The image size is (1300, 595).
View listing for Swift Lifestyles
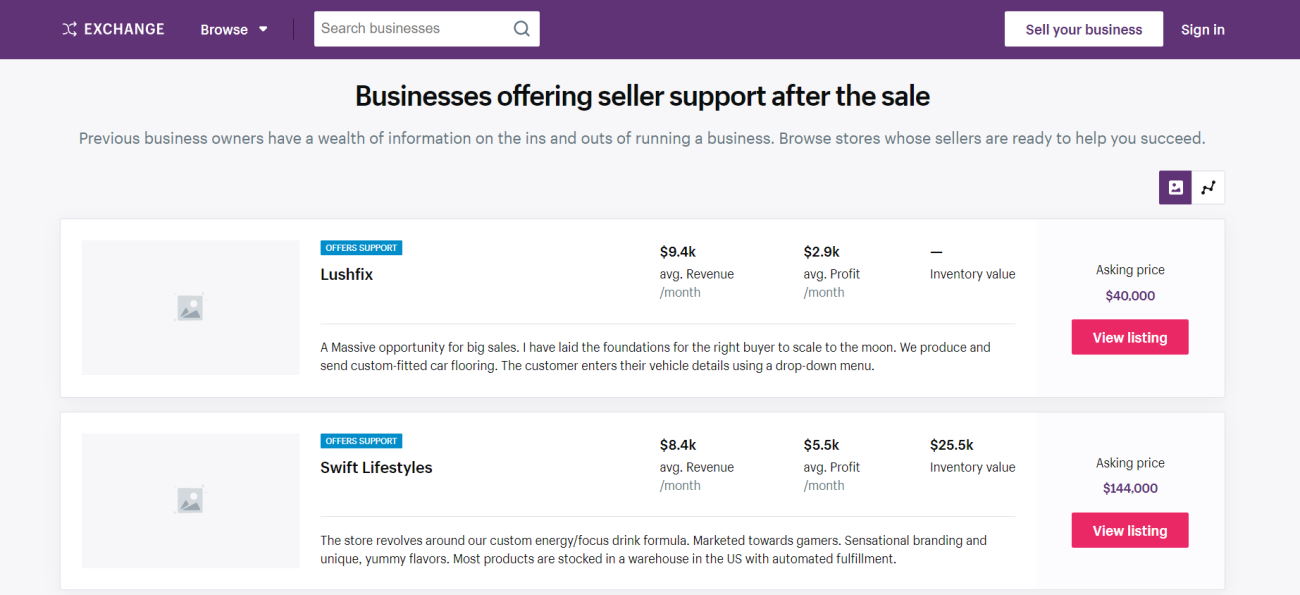pos(1129,530)
